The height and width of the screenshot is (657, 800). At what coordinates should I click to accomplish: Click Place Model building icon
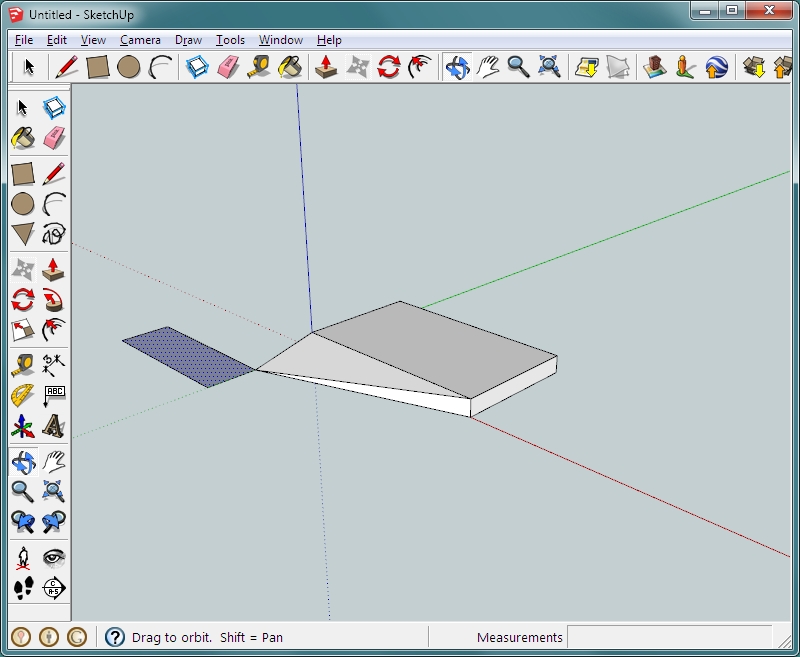pos(655,67)
